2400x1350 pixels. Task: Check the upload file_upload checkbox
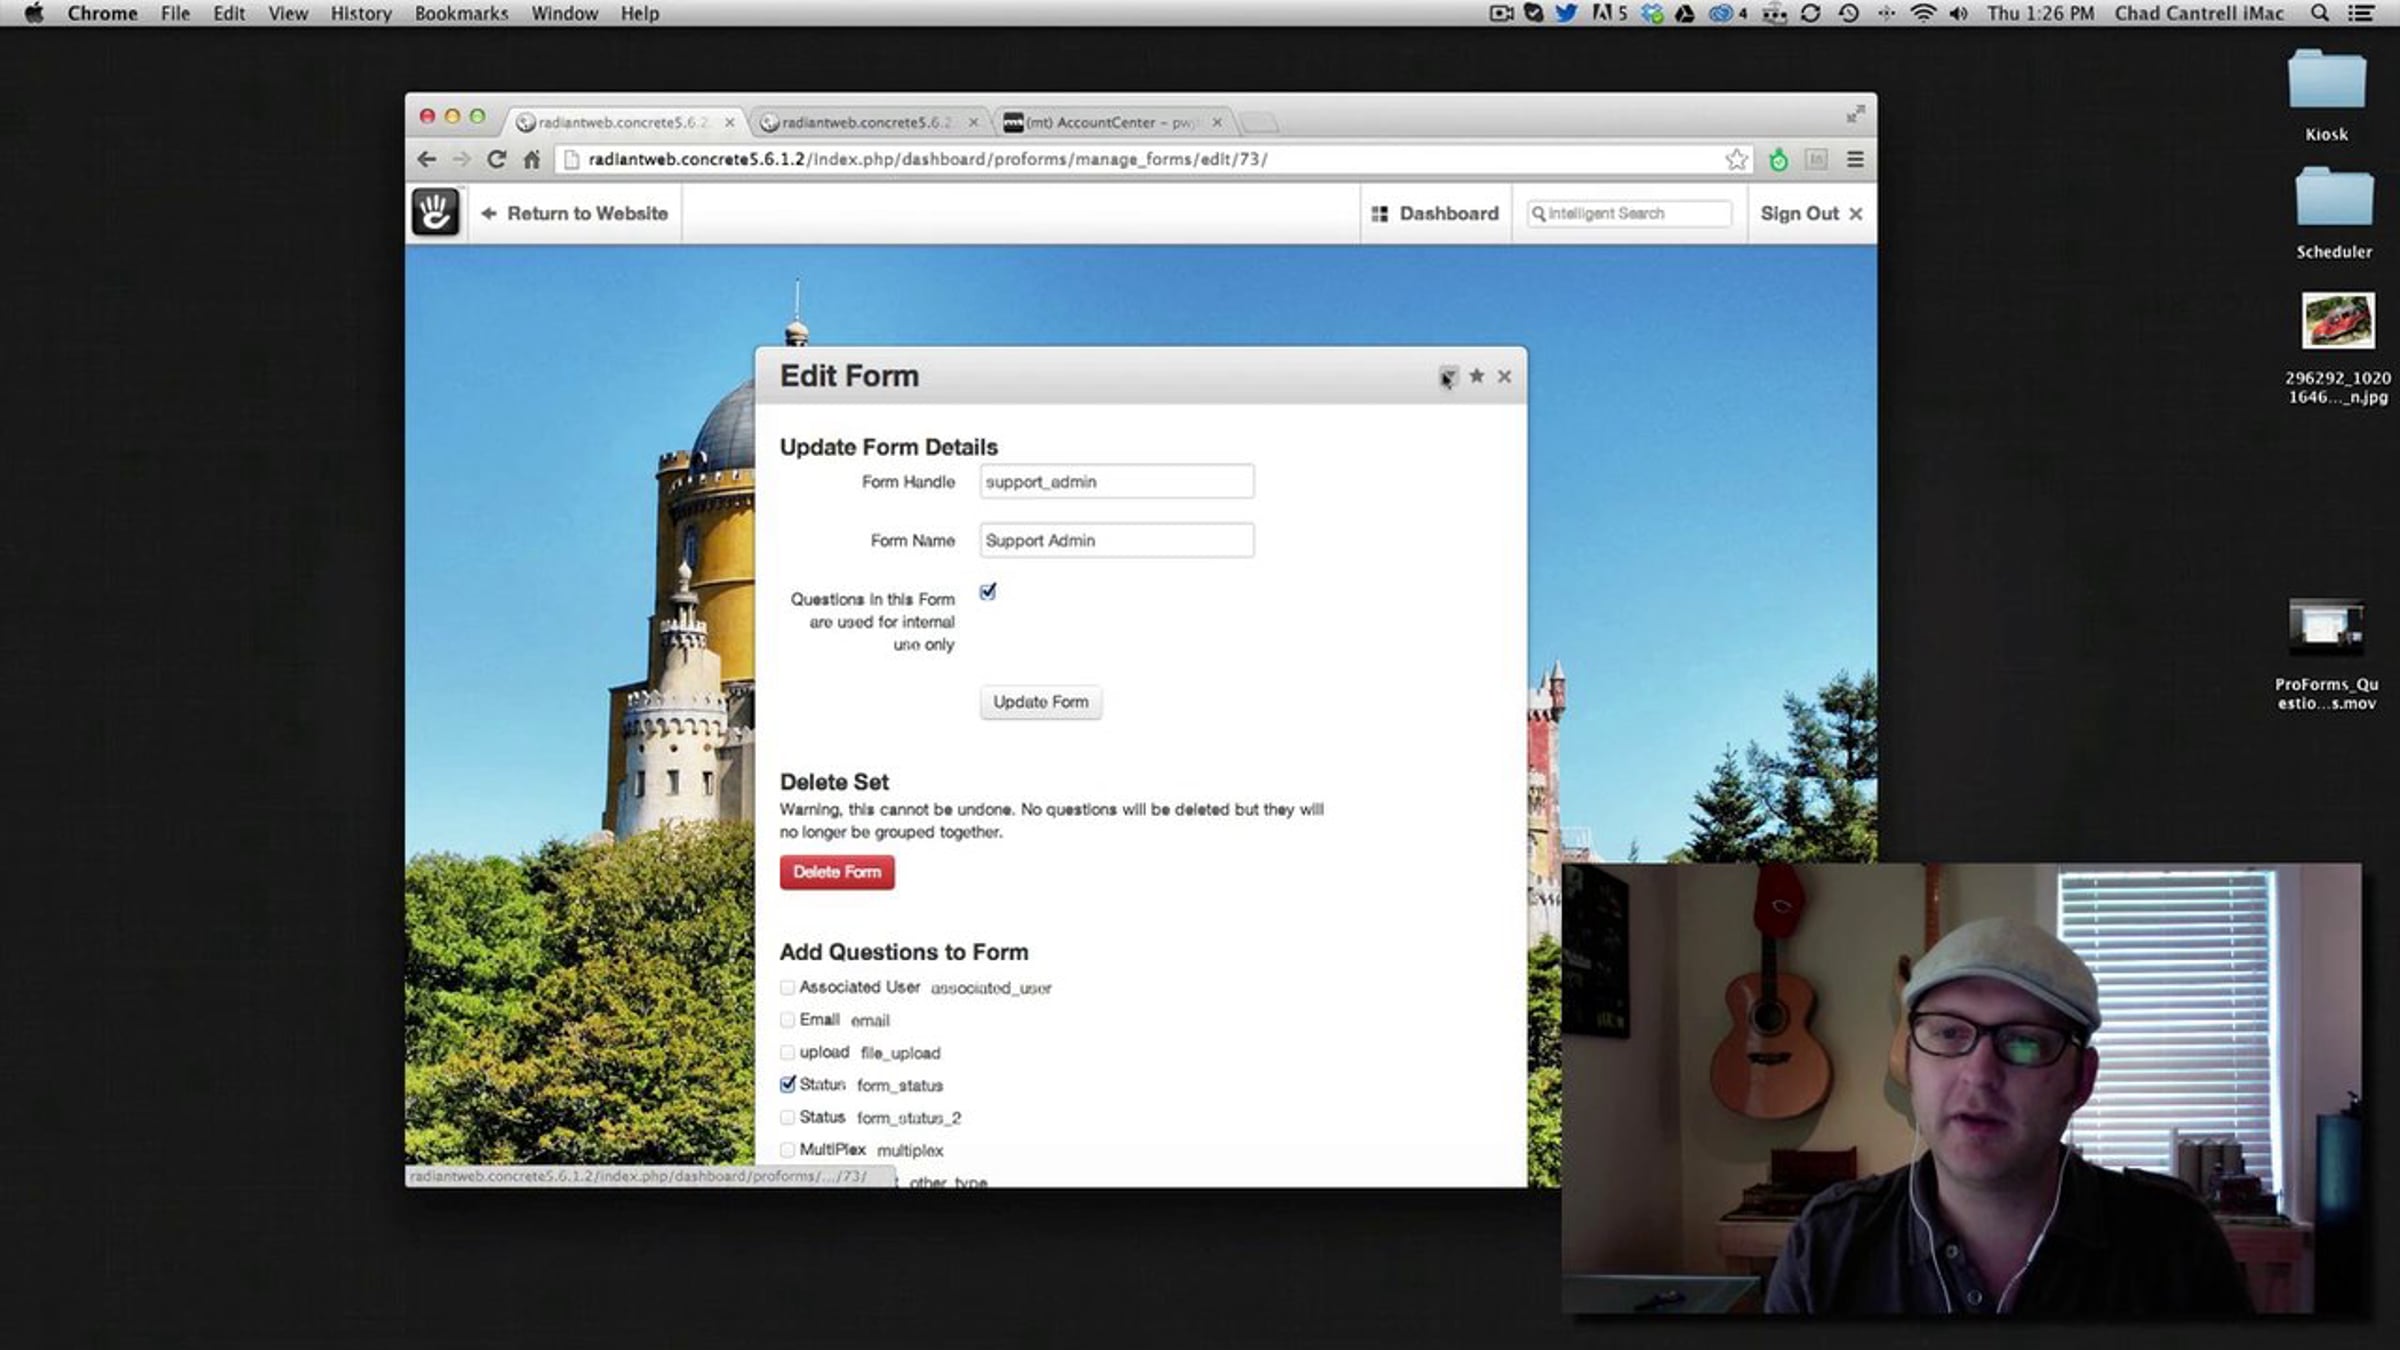point(787,1053)
